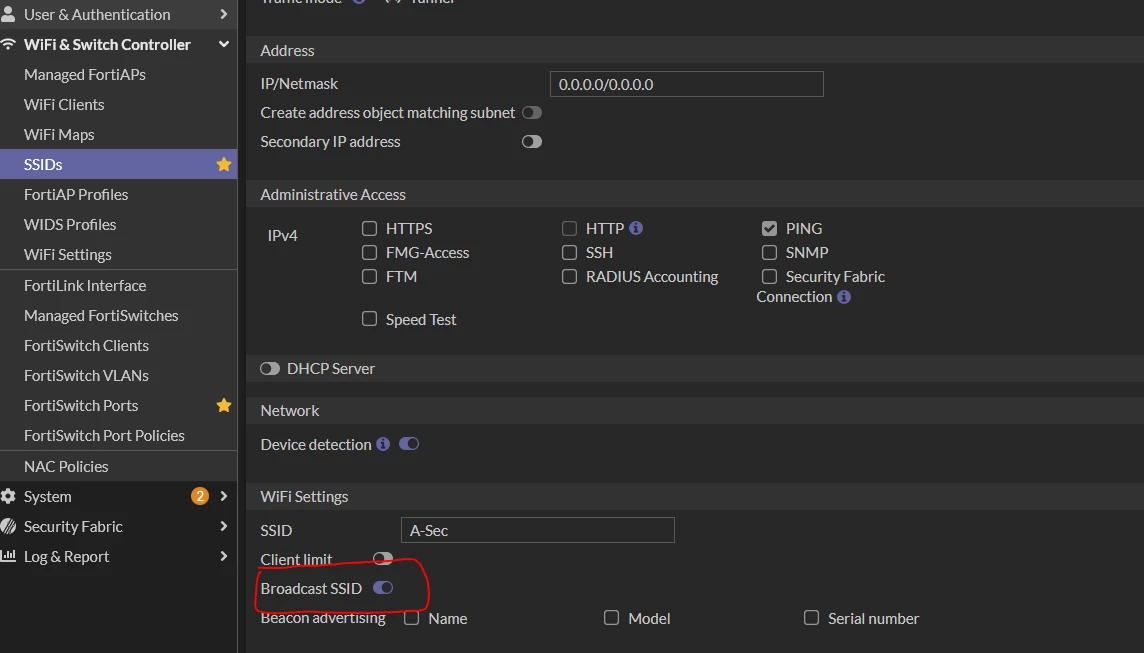The width and height of the screenshot is (1144, 653).
Task: Disable the Device detection toggle
Action: [409, 444]
